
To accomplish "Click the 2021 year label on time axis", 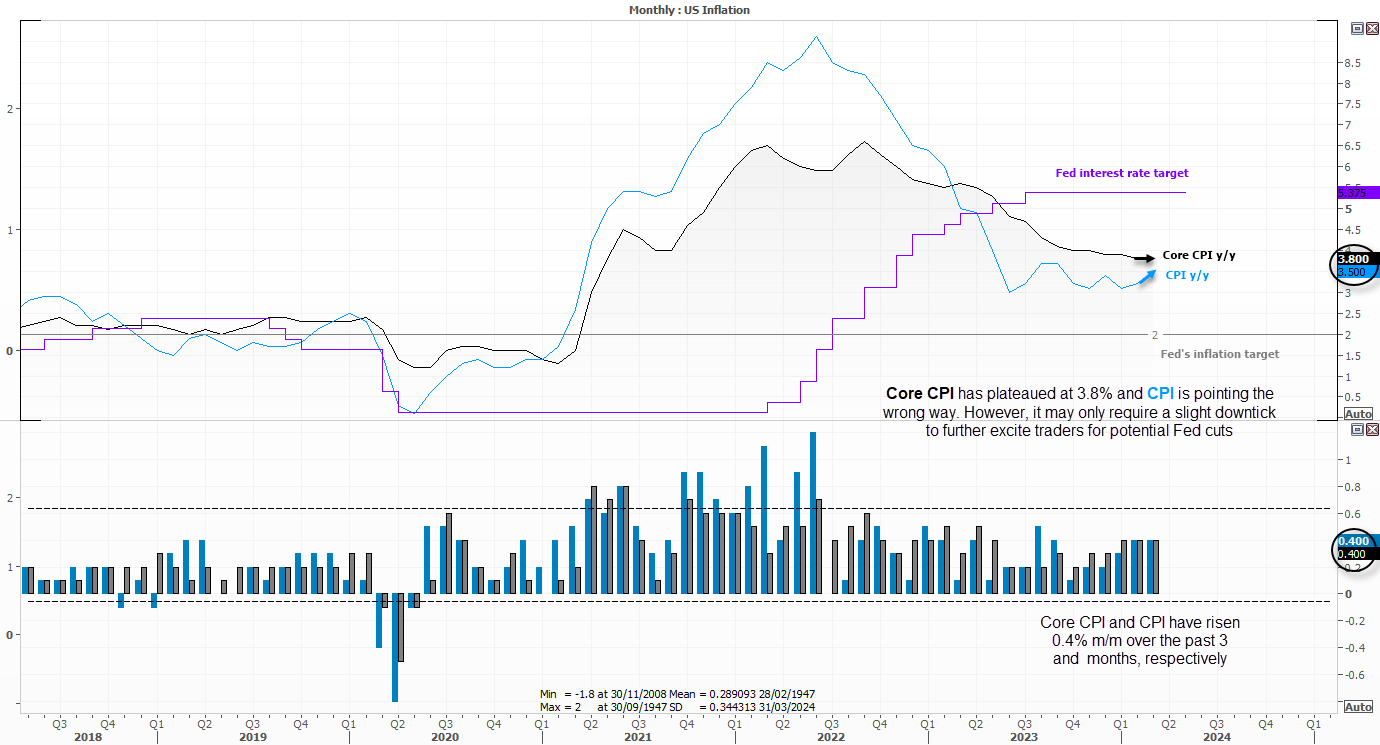I will click(x=637, y=736).
